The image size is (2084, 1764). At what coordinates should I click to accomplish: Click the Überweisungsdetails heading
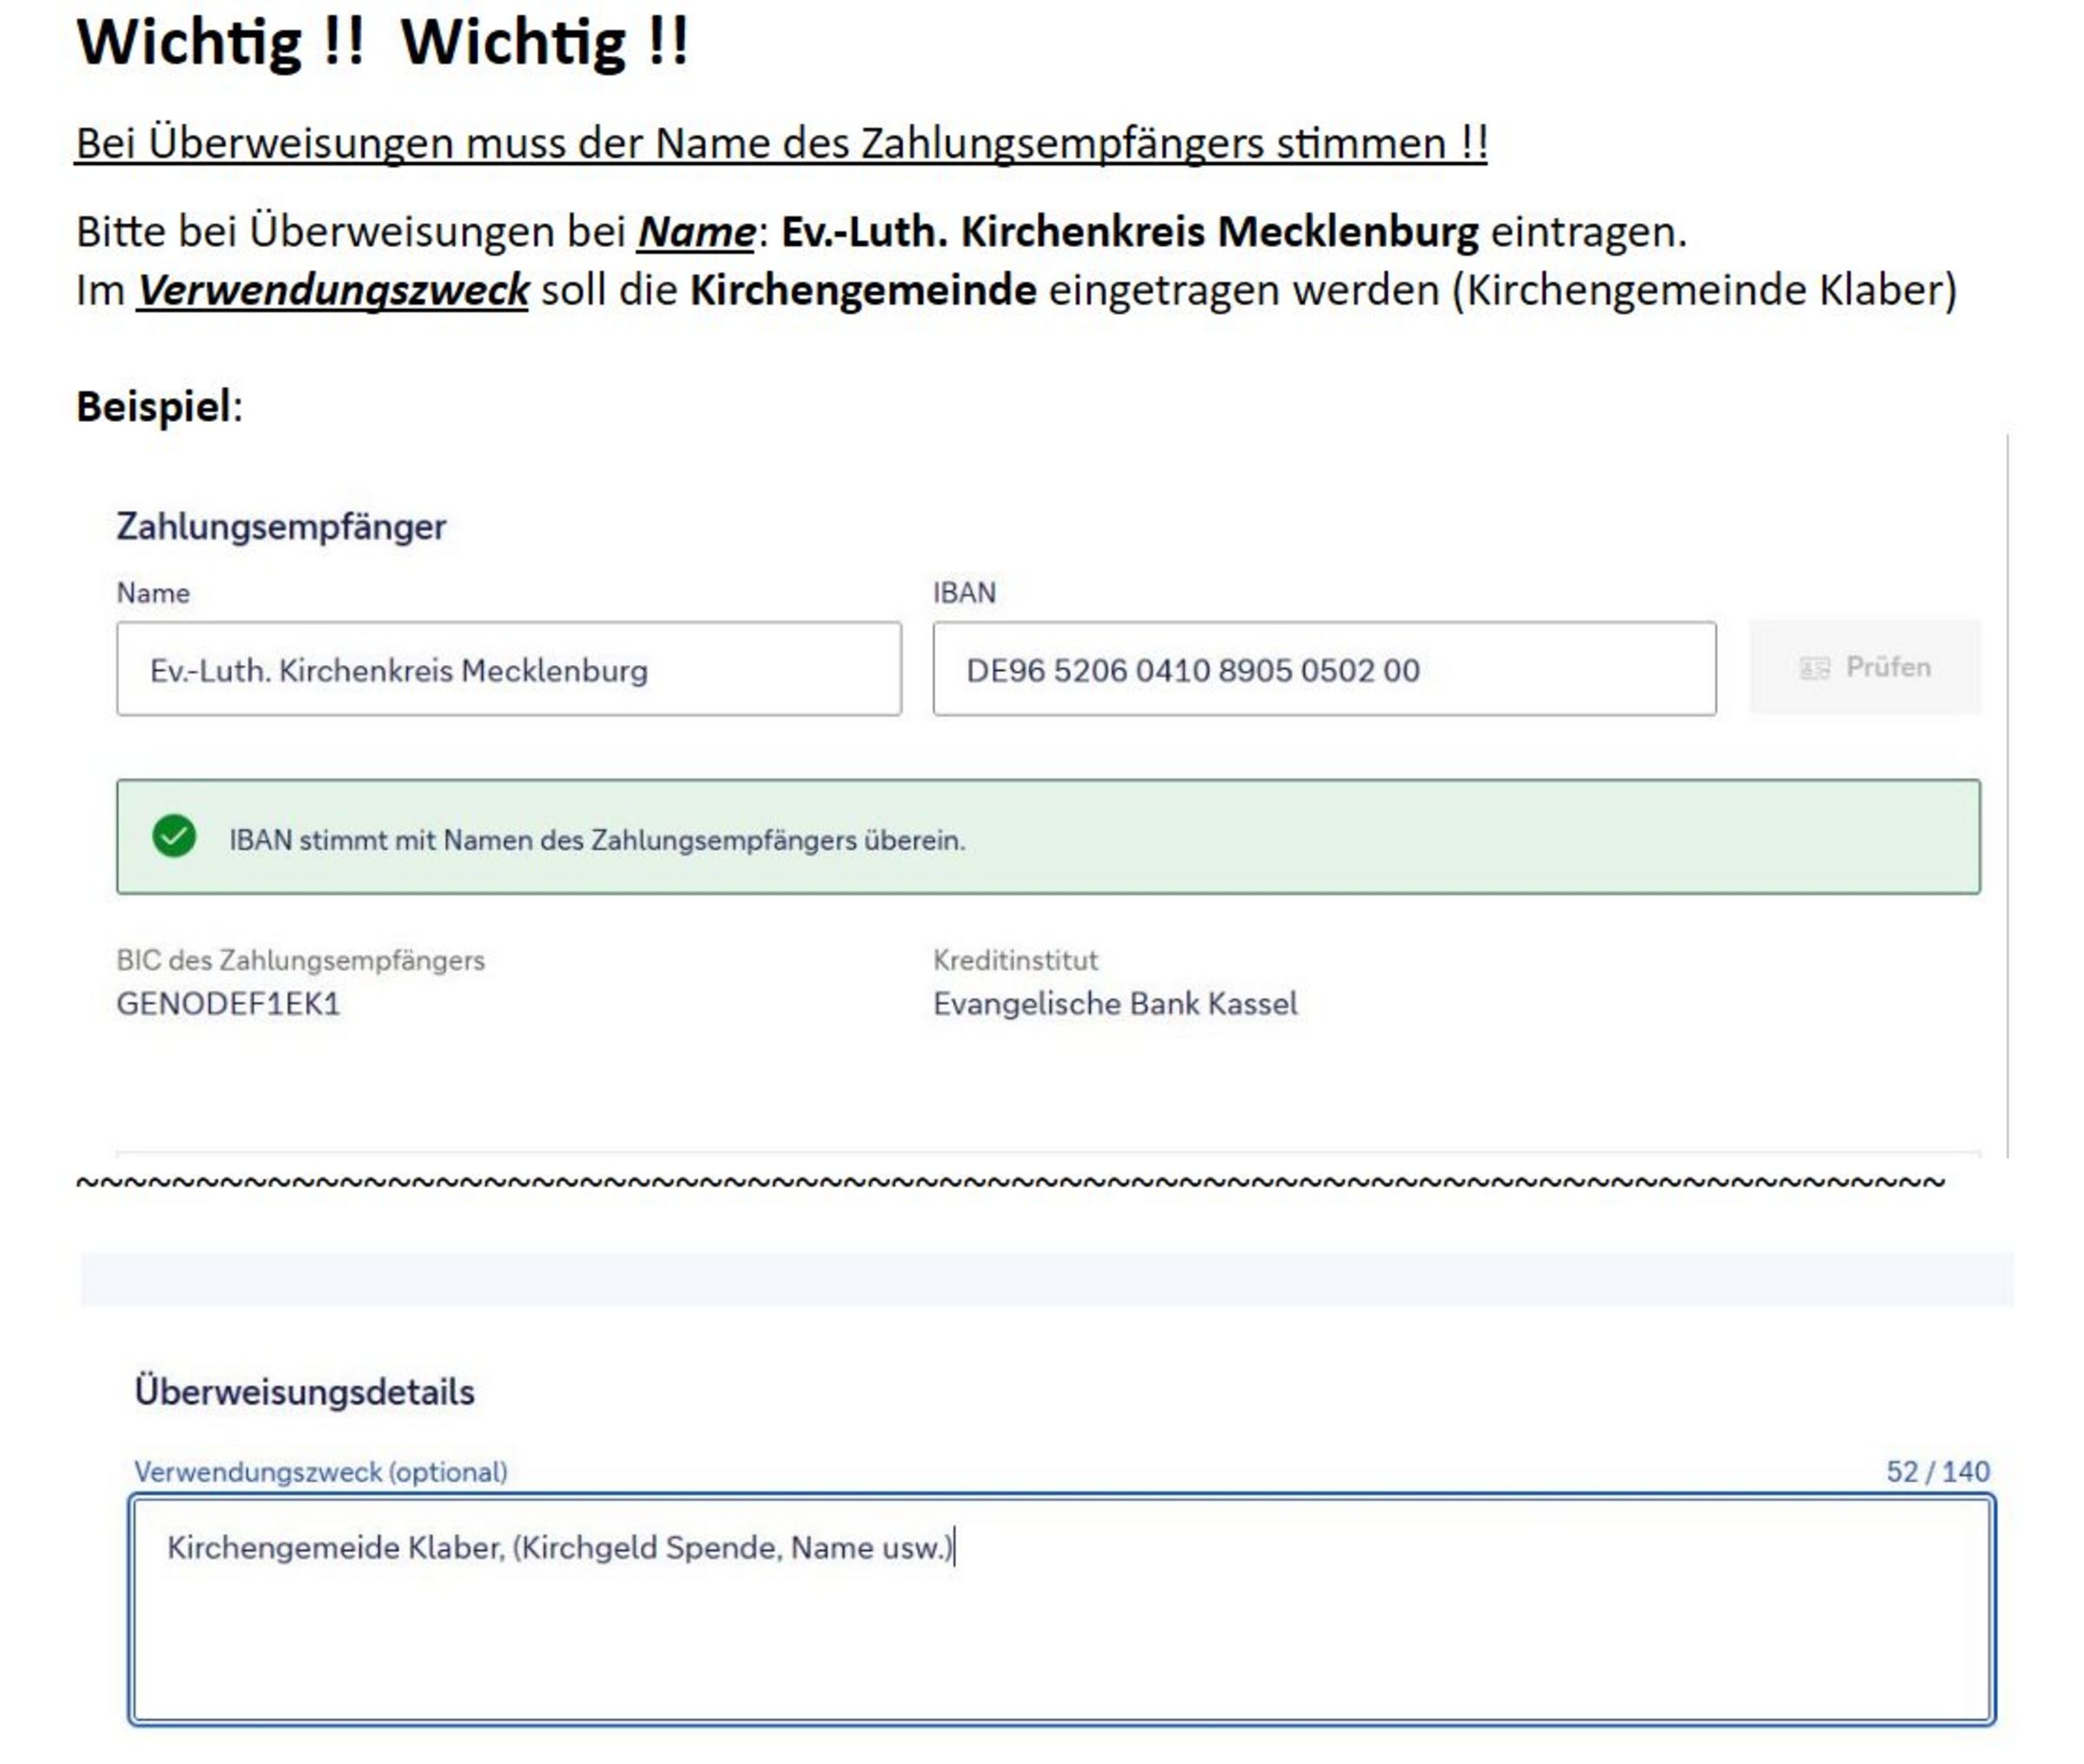(x=304, y=1391)
